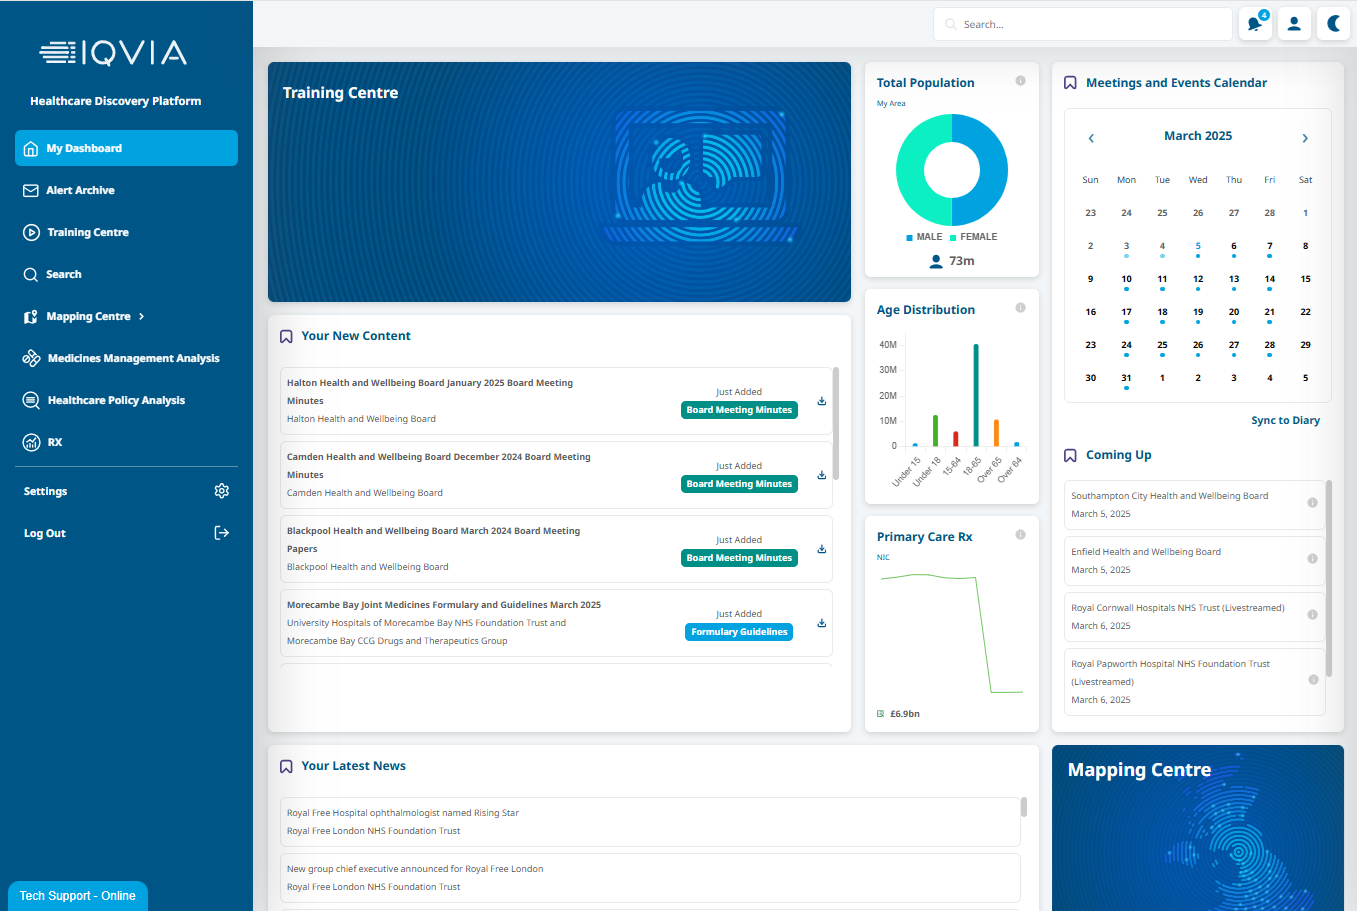This screenshot has width=1357, height=911.
Task: Click the Search input field in the top bar
Action: click(1083, 24)
